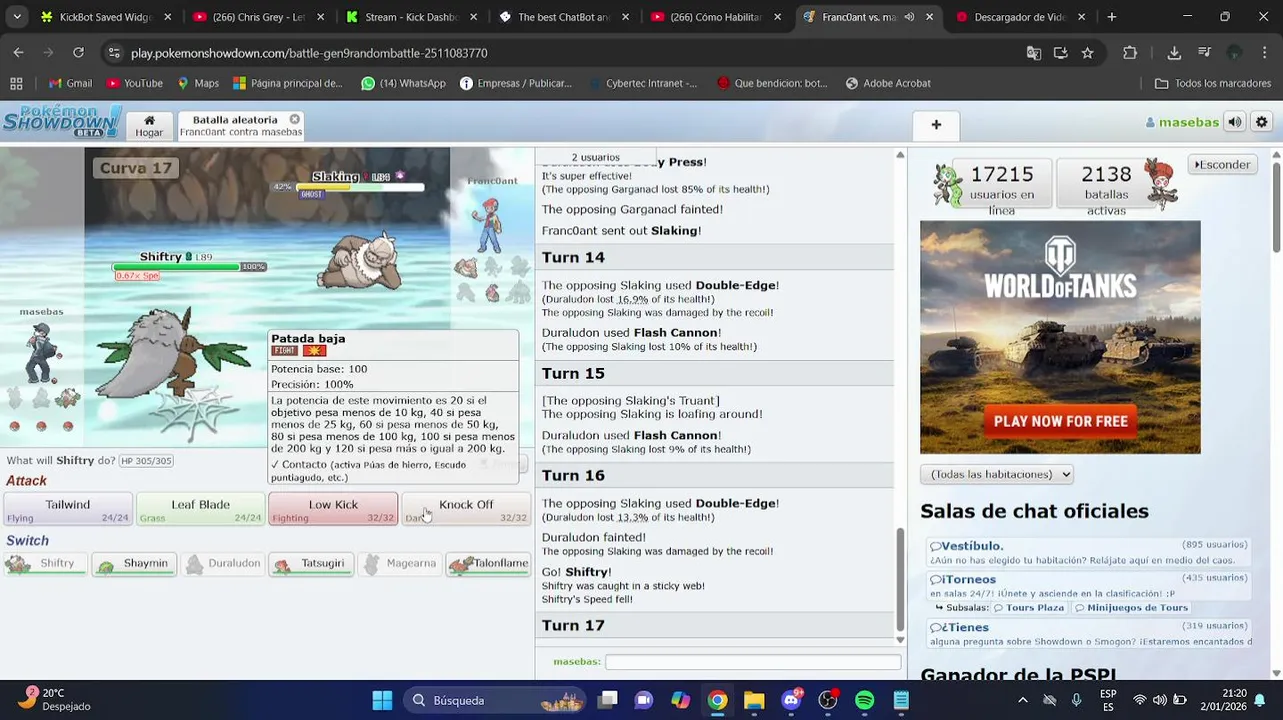
Task: Open Showdown options gear icon
Action: [x=1262, y=122]
